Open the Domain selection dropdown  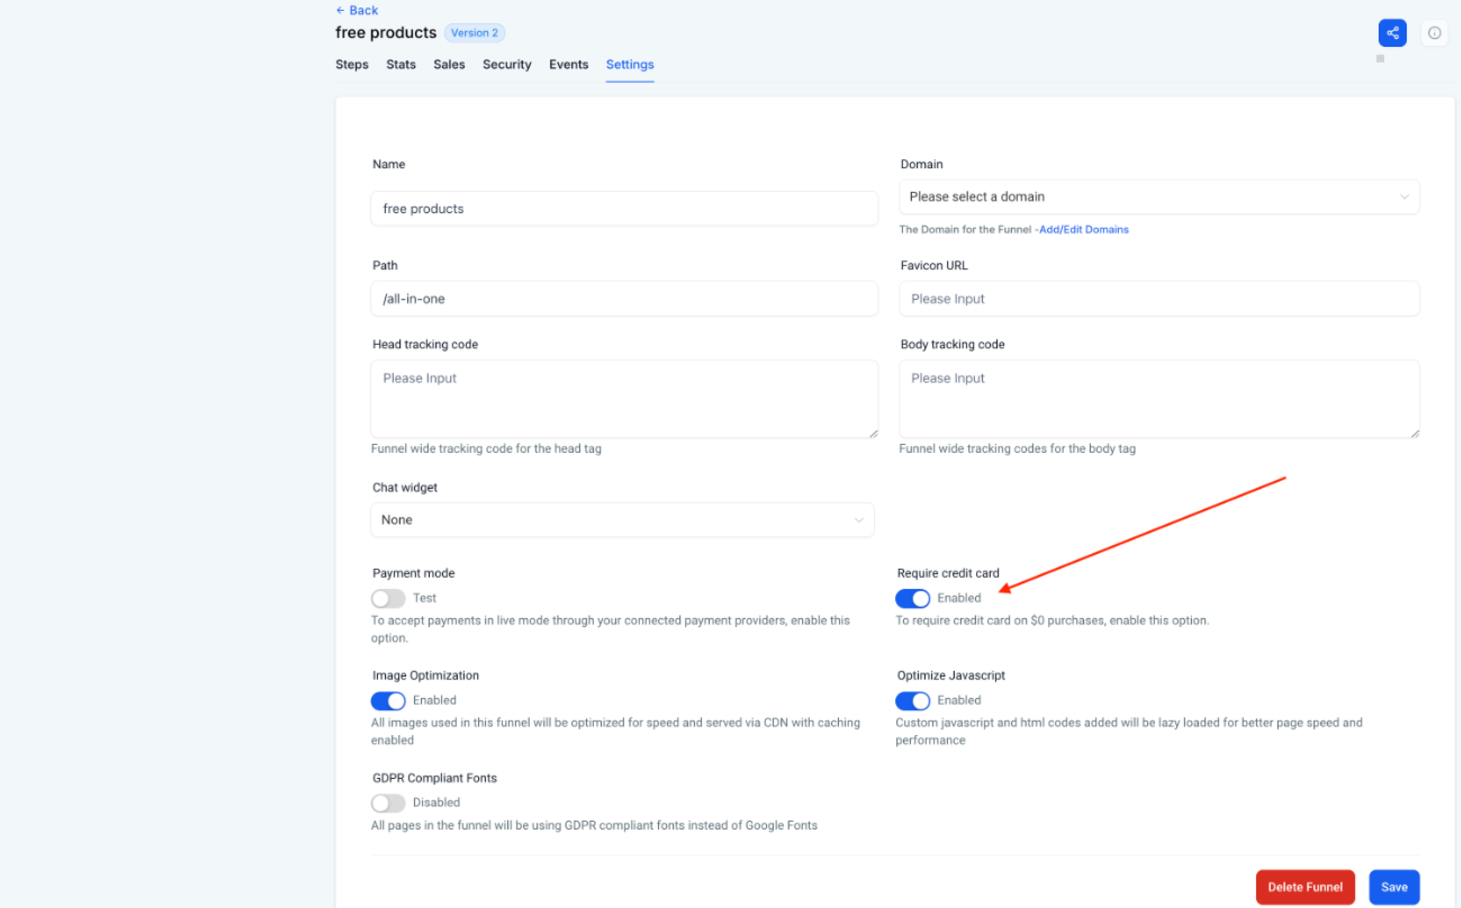click(x=1158, y=197)
